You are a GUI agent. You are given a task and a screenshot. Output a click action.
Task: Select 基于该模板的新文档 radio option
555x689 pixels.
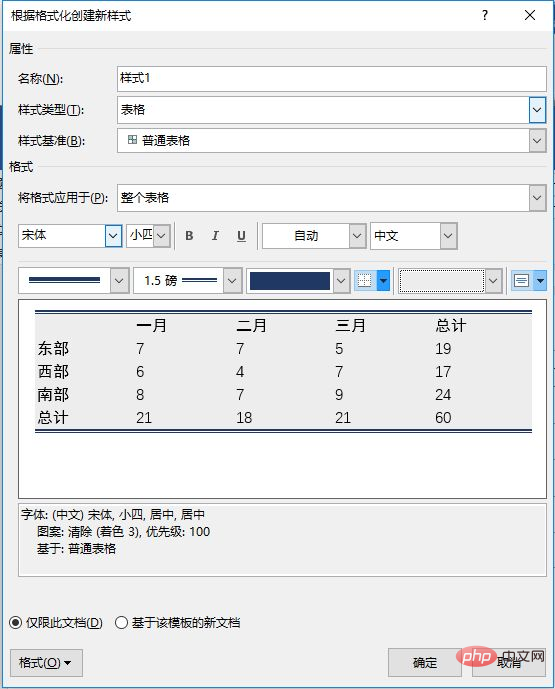tap(177, 623)
